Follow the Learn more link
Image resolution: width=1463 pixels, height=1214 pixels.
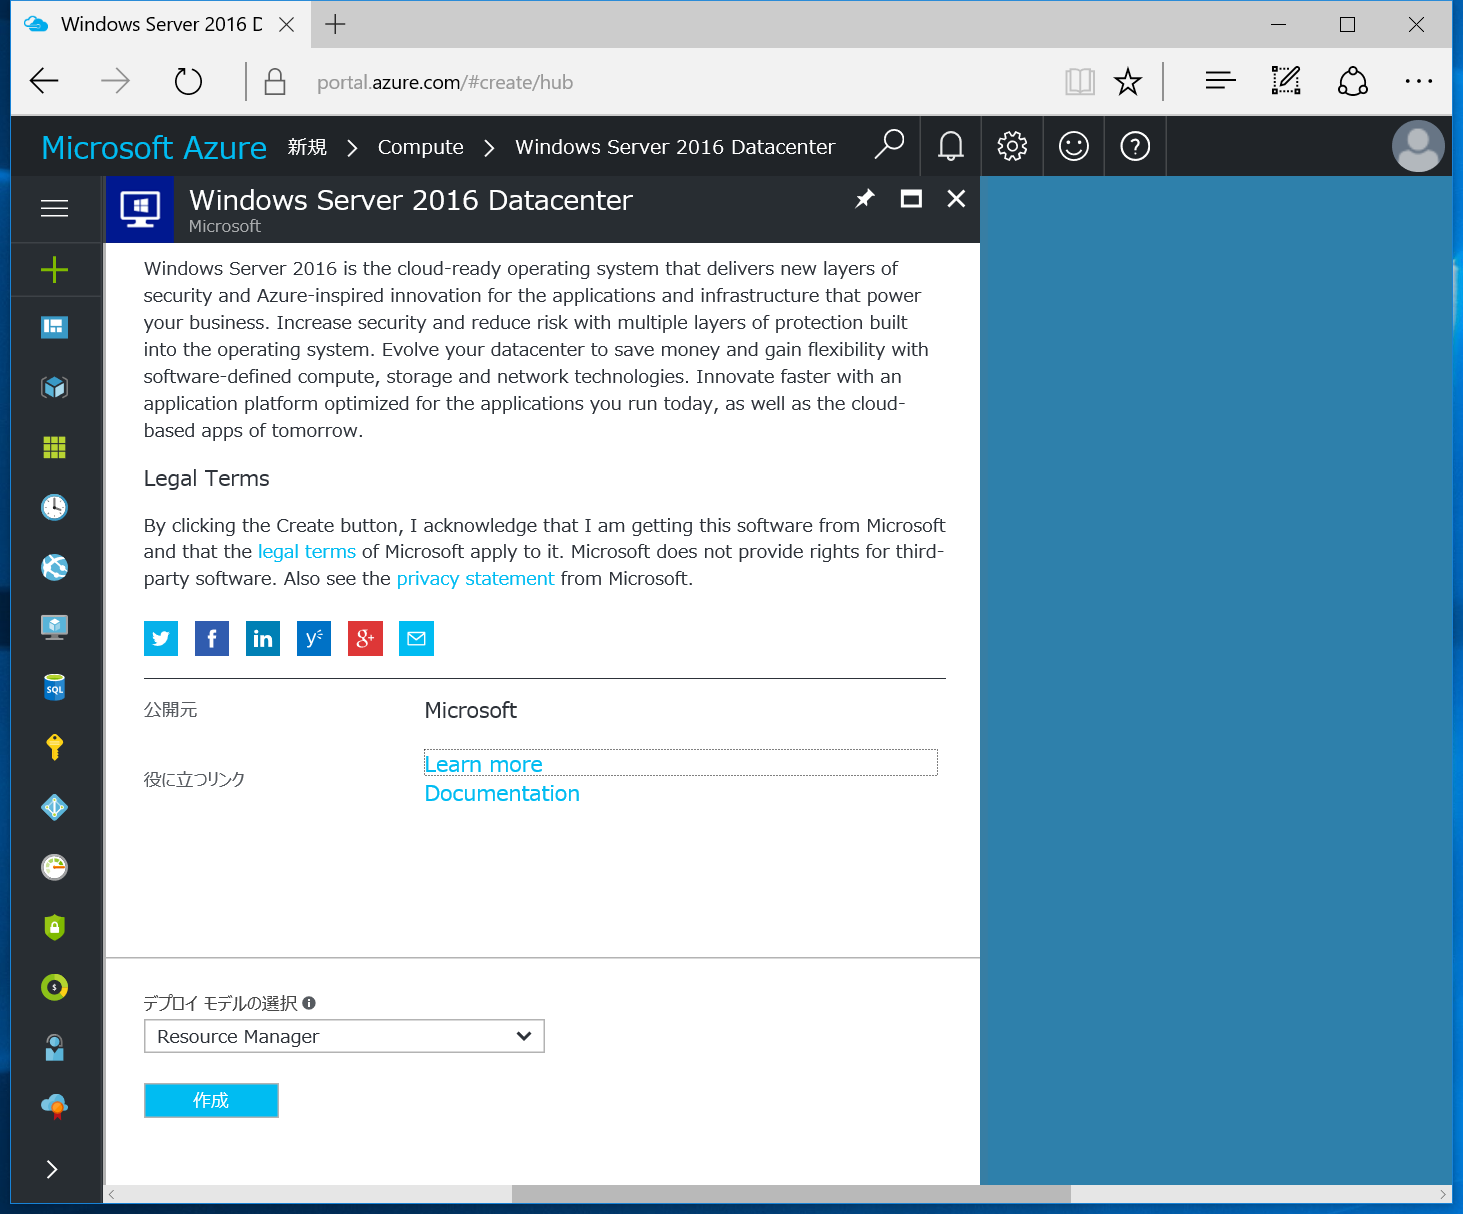pyautogui.click(x=484, y=764)
